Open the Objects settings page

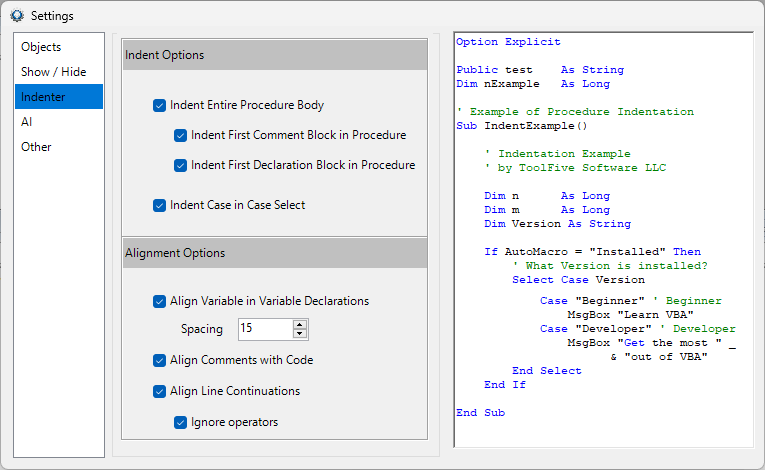click(x=59, y=47)
